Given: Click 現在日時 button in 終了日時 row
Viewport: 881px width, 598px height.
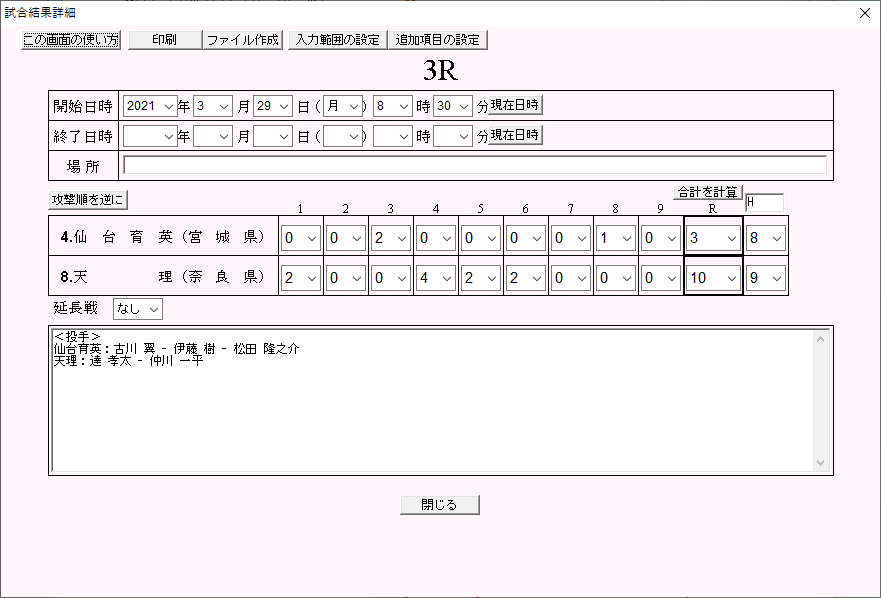Looking at the screenshot, I should pyautogui.click(x=515, y=135).
